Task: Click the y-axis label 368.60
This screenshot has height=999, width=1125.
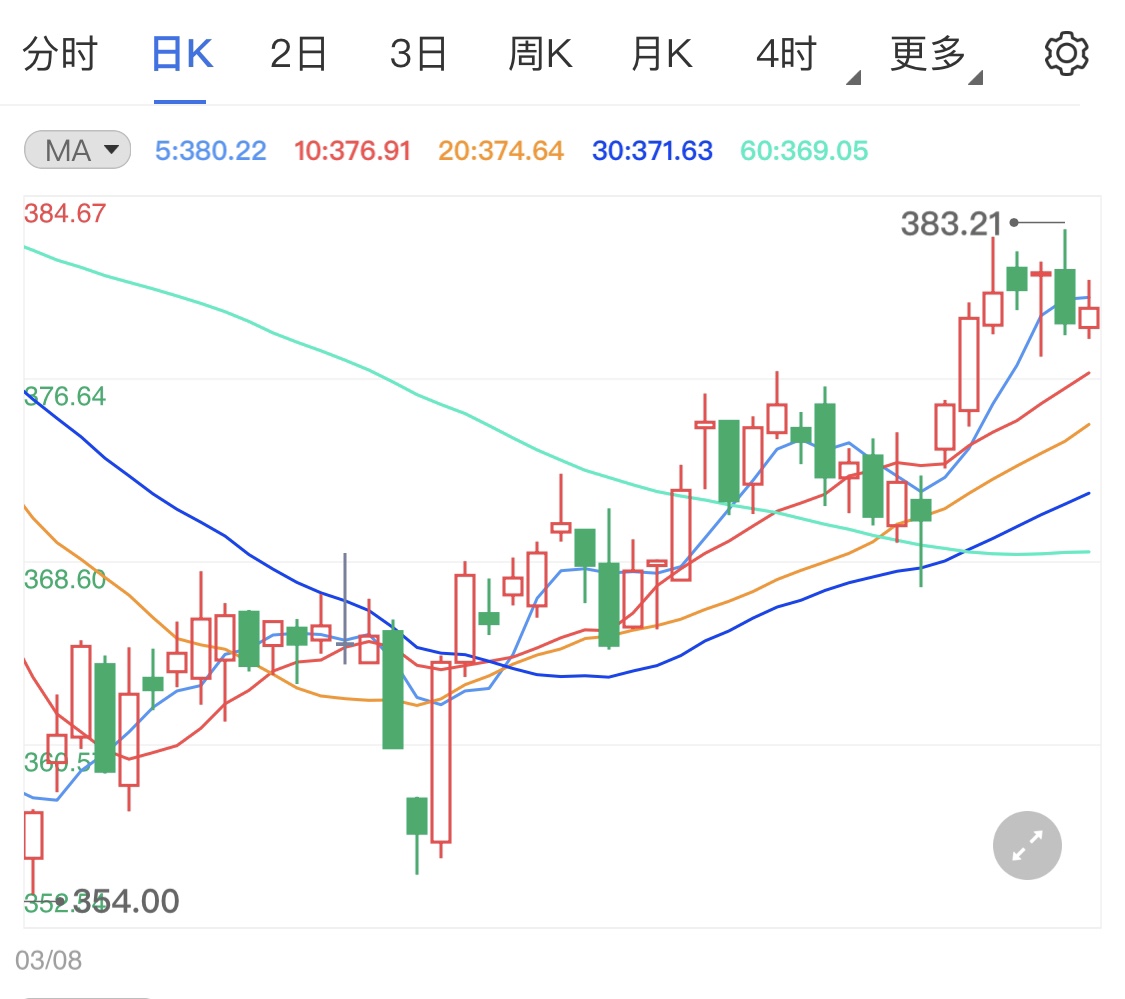Action: (65, 579)
